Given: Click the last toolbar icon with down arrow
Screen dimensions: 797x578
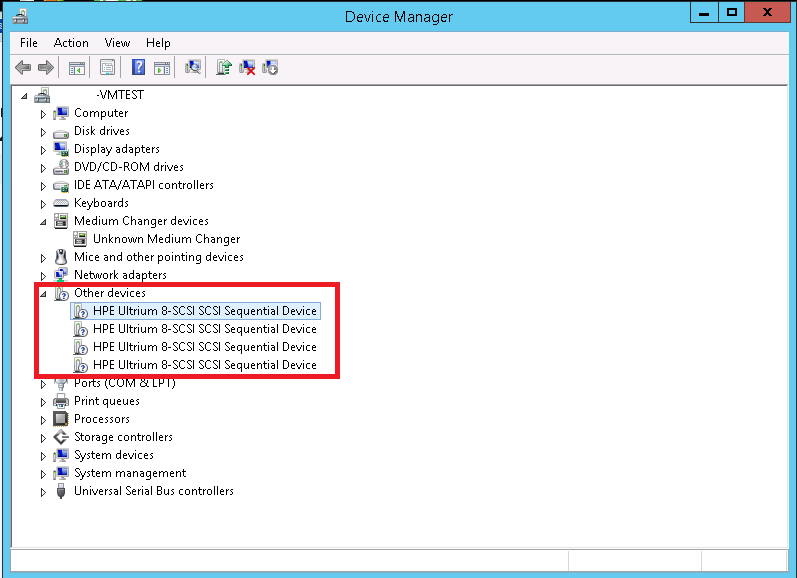Looking at the screenshot, I should (270, 67).
